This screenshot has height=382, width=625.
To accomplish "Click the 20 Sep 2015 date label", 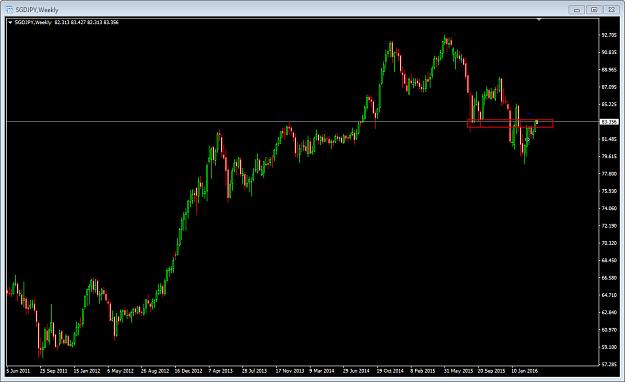I will click(491, 371).
